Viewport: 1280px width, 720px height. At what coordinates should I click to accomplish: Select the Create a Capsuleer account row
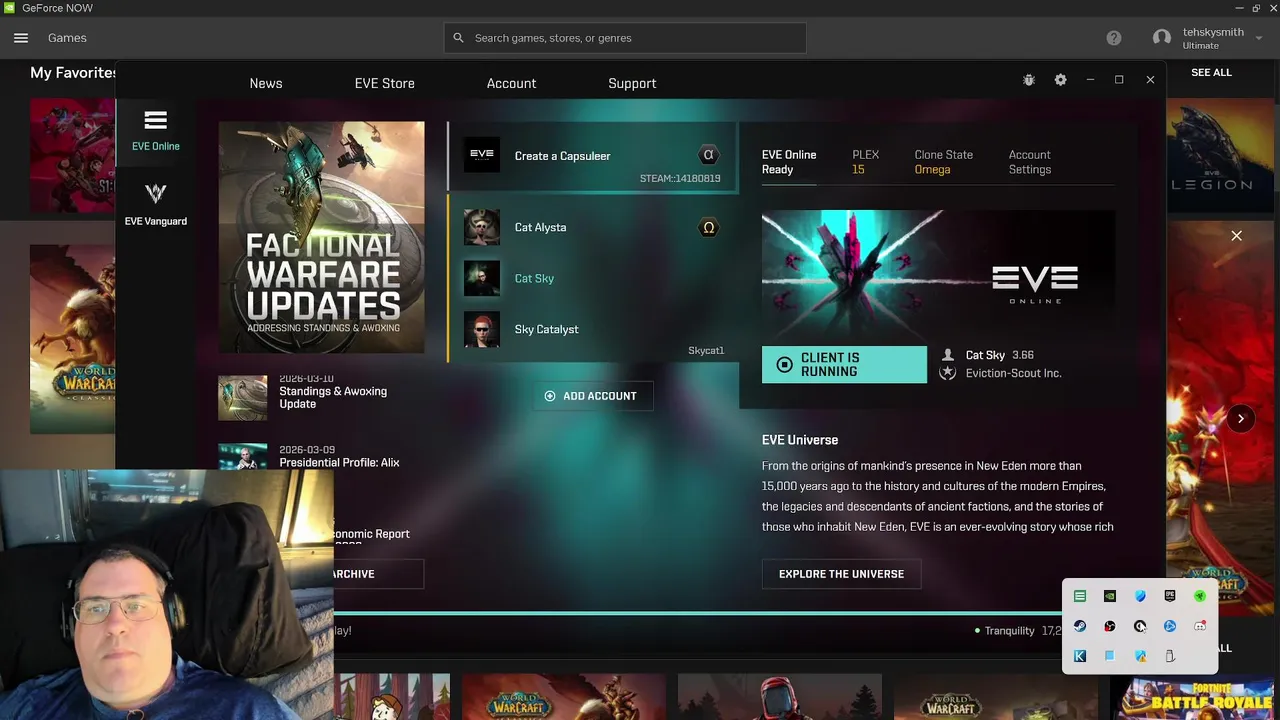click(x=593, y=156)
